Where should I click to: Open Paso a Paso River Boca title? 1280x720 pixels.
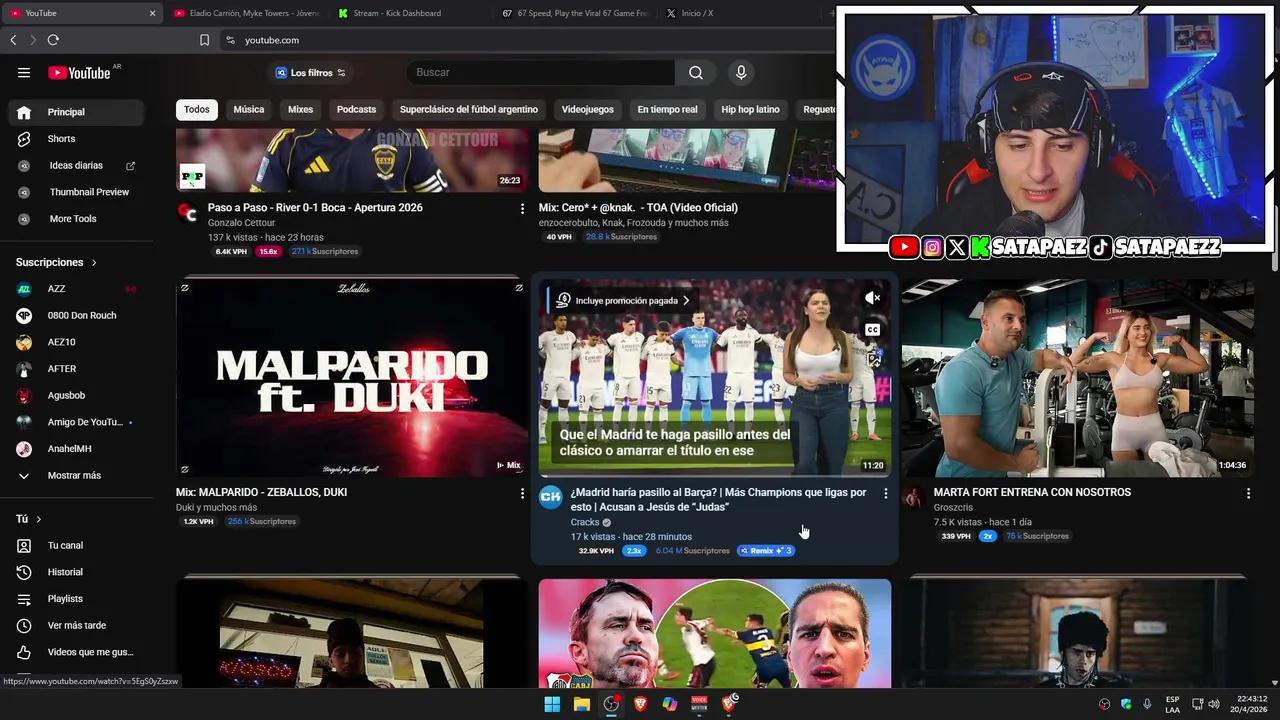[x=315, y=208]
